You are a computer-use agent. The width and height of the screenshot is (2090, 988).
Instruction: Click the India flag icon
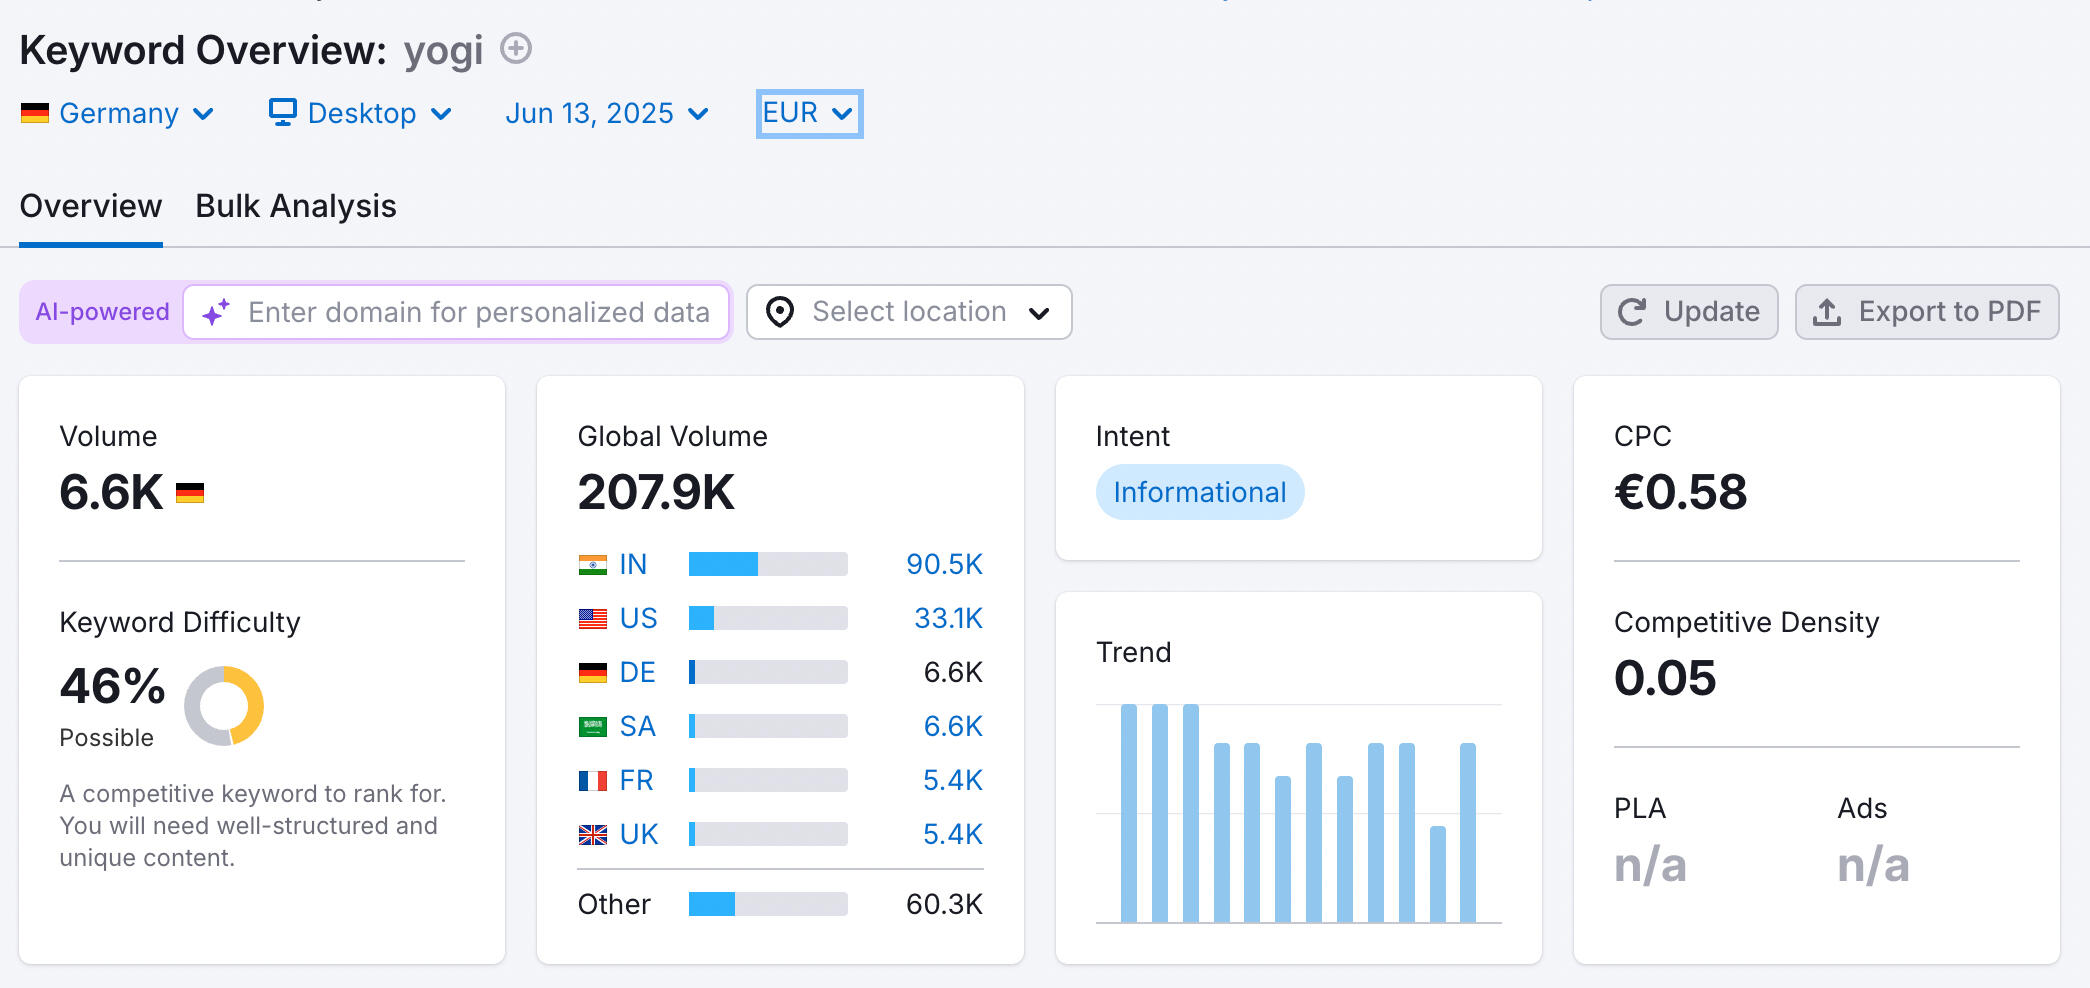point(592,565)
